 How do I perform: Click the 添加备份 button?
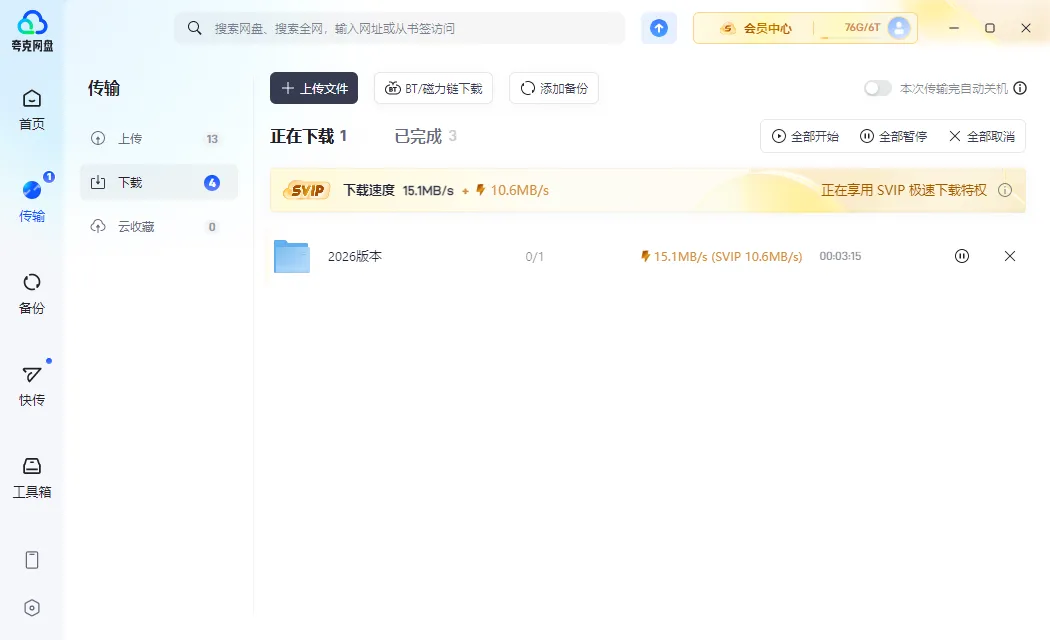coord(554,88)
